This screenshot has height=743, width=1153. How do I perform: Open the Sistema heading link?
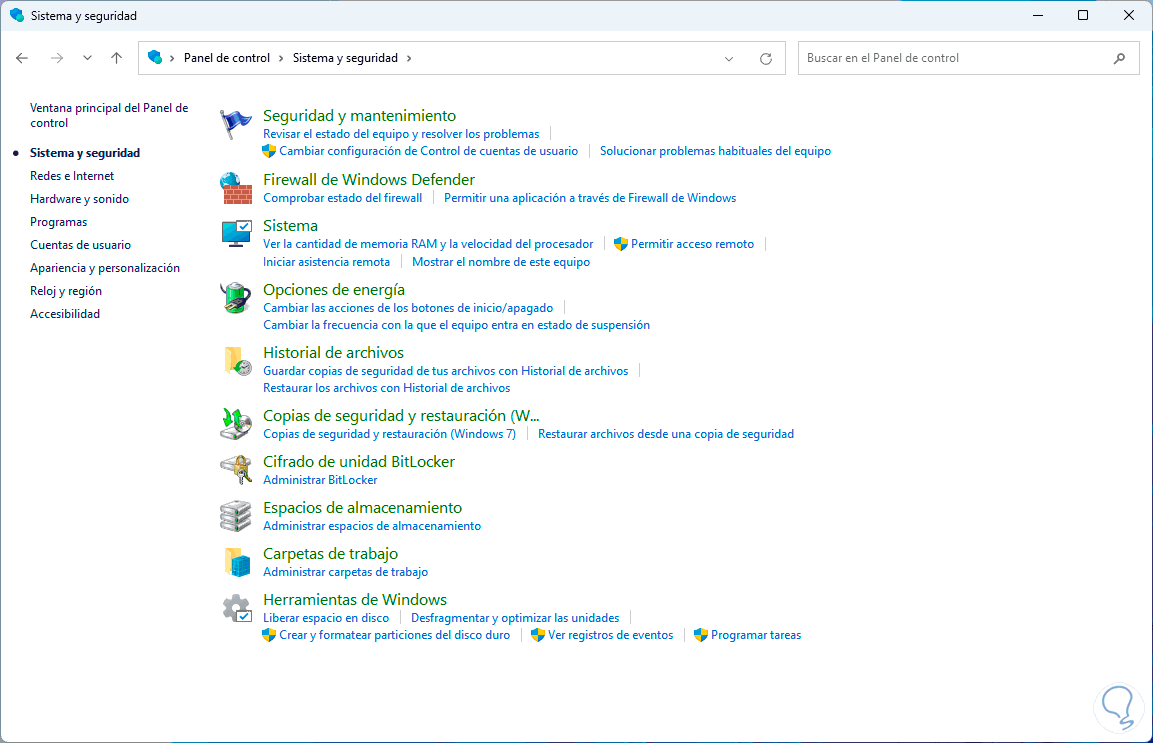pyautogui.click(x=290, y=226)
